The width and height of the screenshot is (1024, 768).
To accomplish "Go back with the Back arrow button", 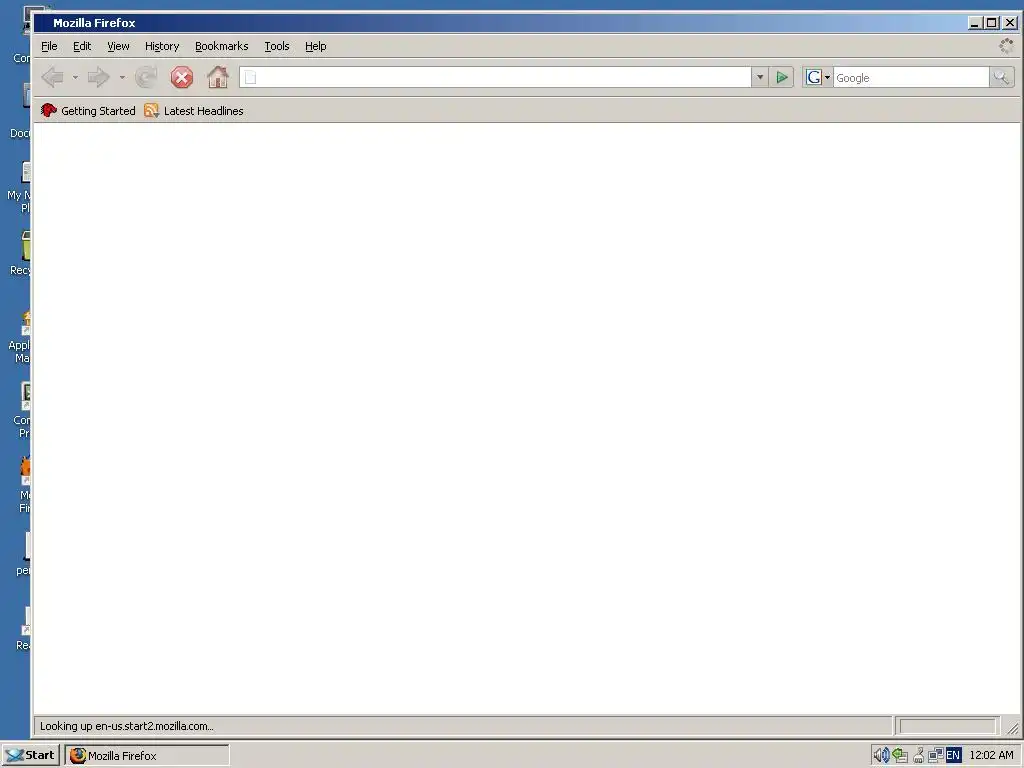I will point(53,78).
